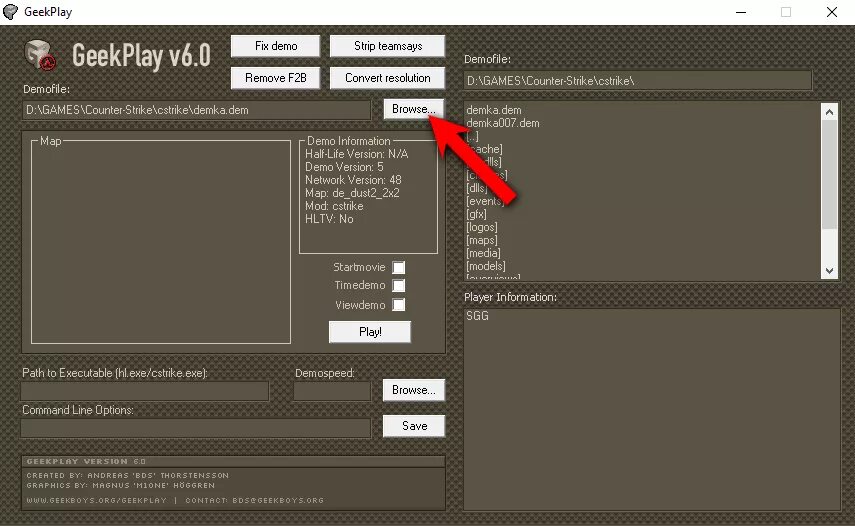
Task: Open the [..] parent folder entry
Action: [x=472, y=136]
